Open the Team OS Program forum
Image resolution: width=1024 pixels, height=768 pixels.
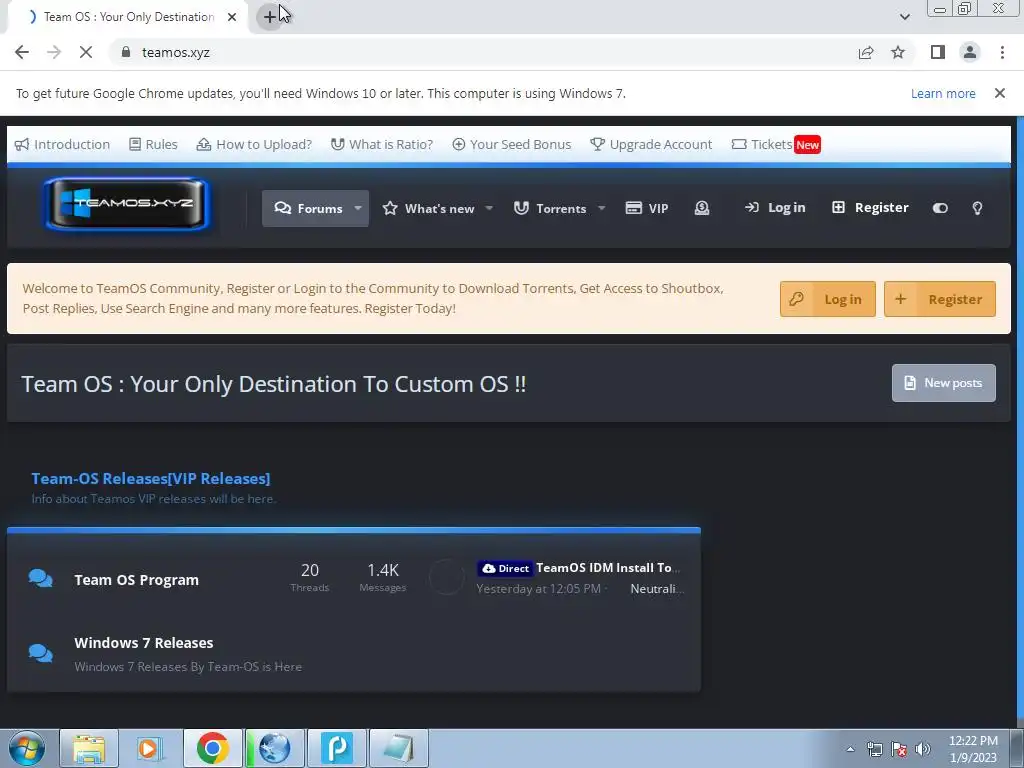pos(136,580)
